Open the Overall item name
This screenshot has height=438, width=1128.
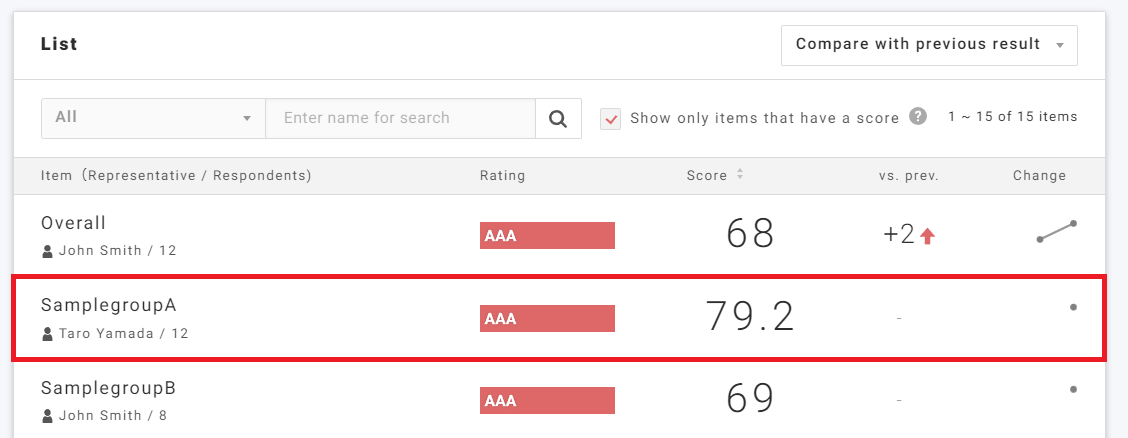coord(73,223)
